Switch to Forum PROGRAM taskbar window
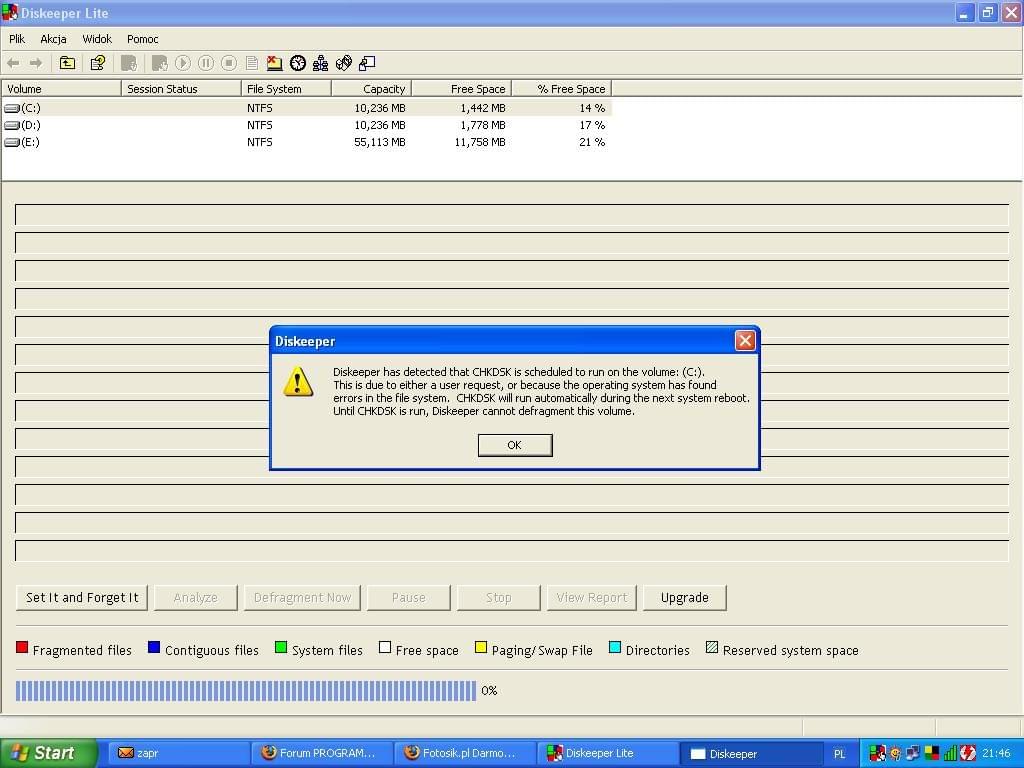Screen dimensions: 1024x768 point(322,754)
